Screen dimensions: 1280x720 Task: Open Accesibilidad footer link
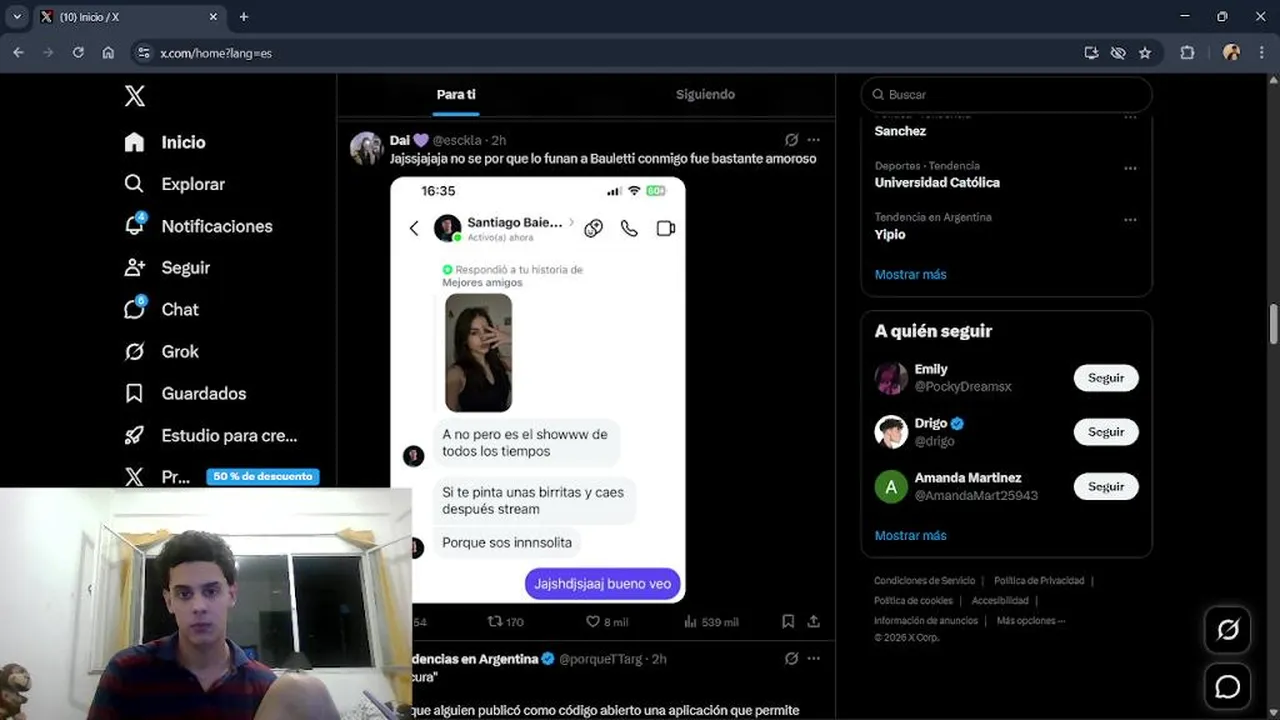tap(1000, 601)
